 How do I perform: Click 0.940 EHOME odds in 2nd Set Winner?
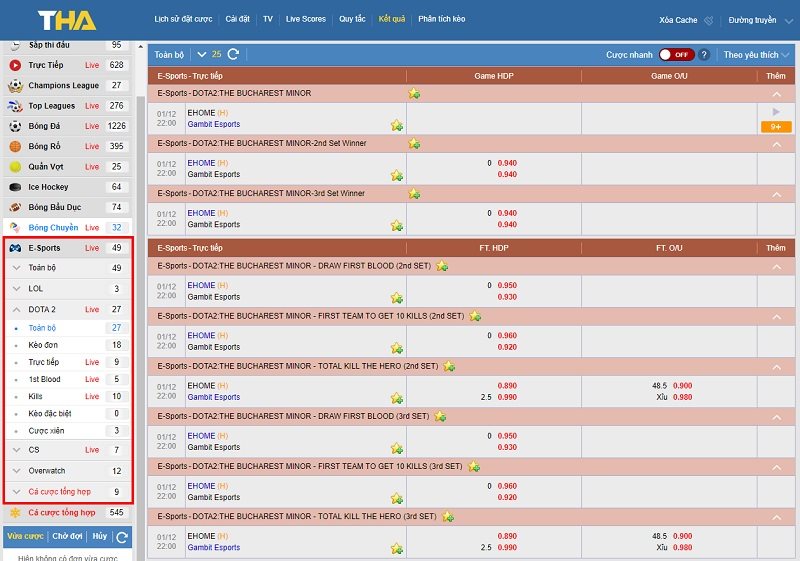(507, 163)
